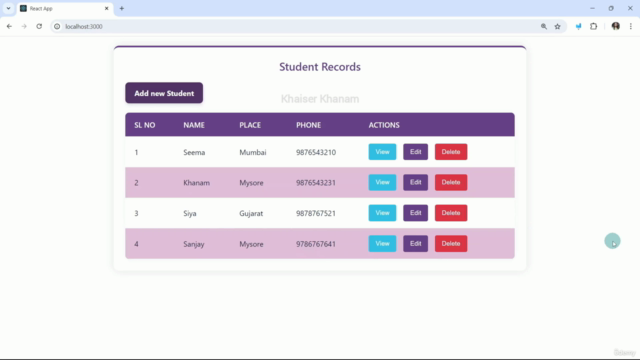The height and width of the screenshot is (360, 640).
Task: Click the PHONE column header
Action: click(309, 125)
